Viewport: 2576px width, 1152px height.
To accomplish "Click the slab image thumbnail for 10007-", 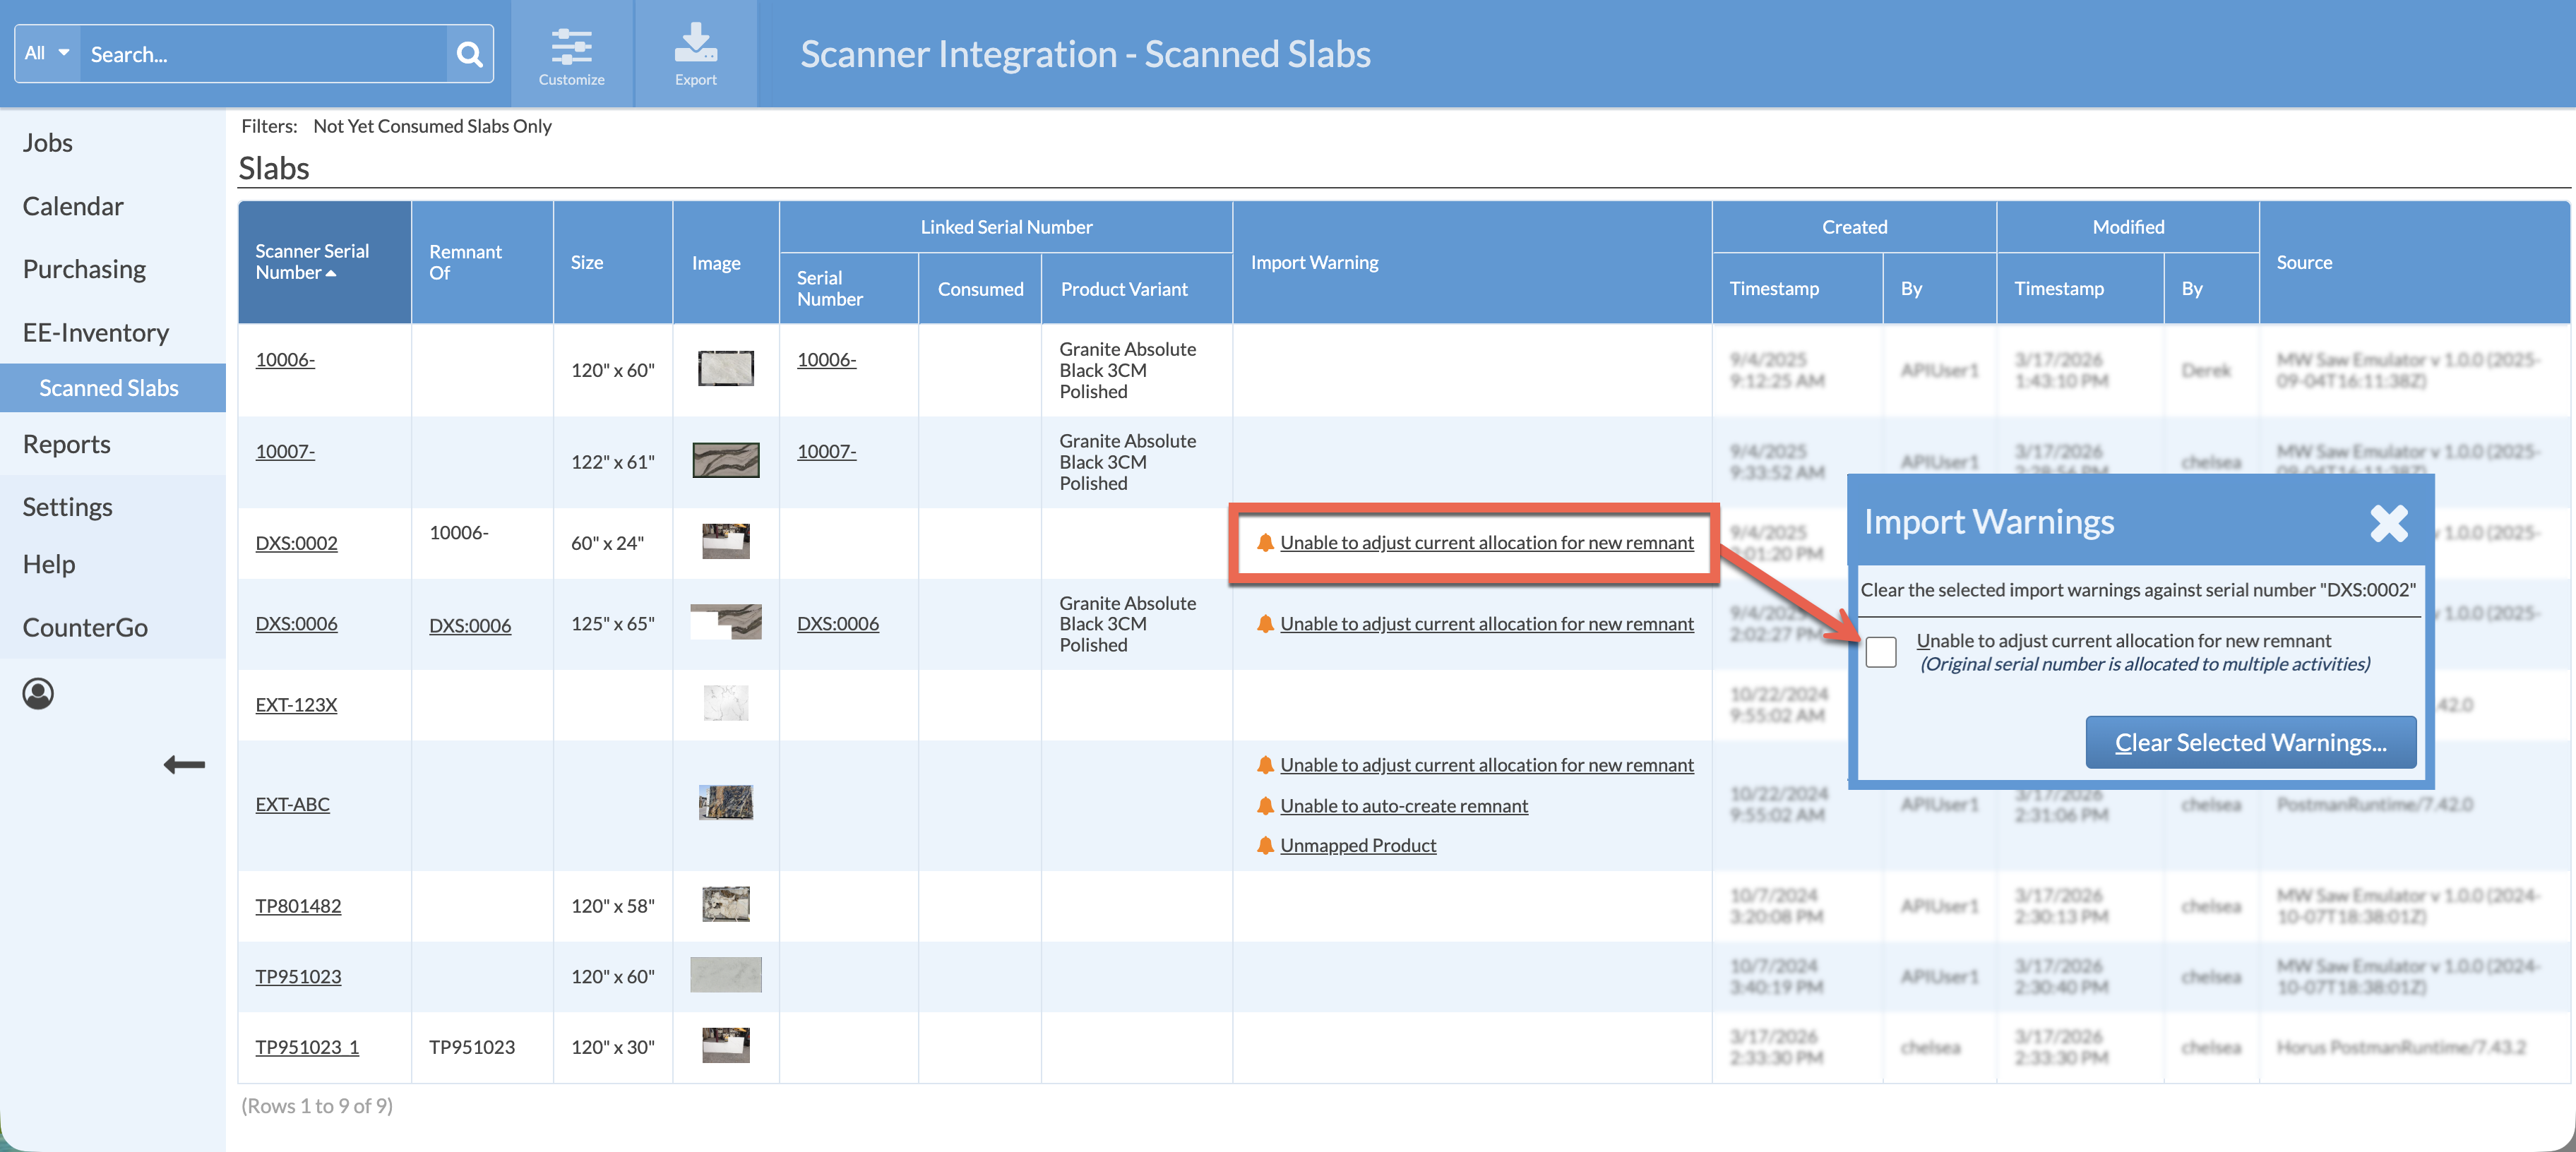I will (725, 462).
